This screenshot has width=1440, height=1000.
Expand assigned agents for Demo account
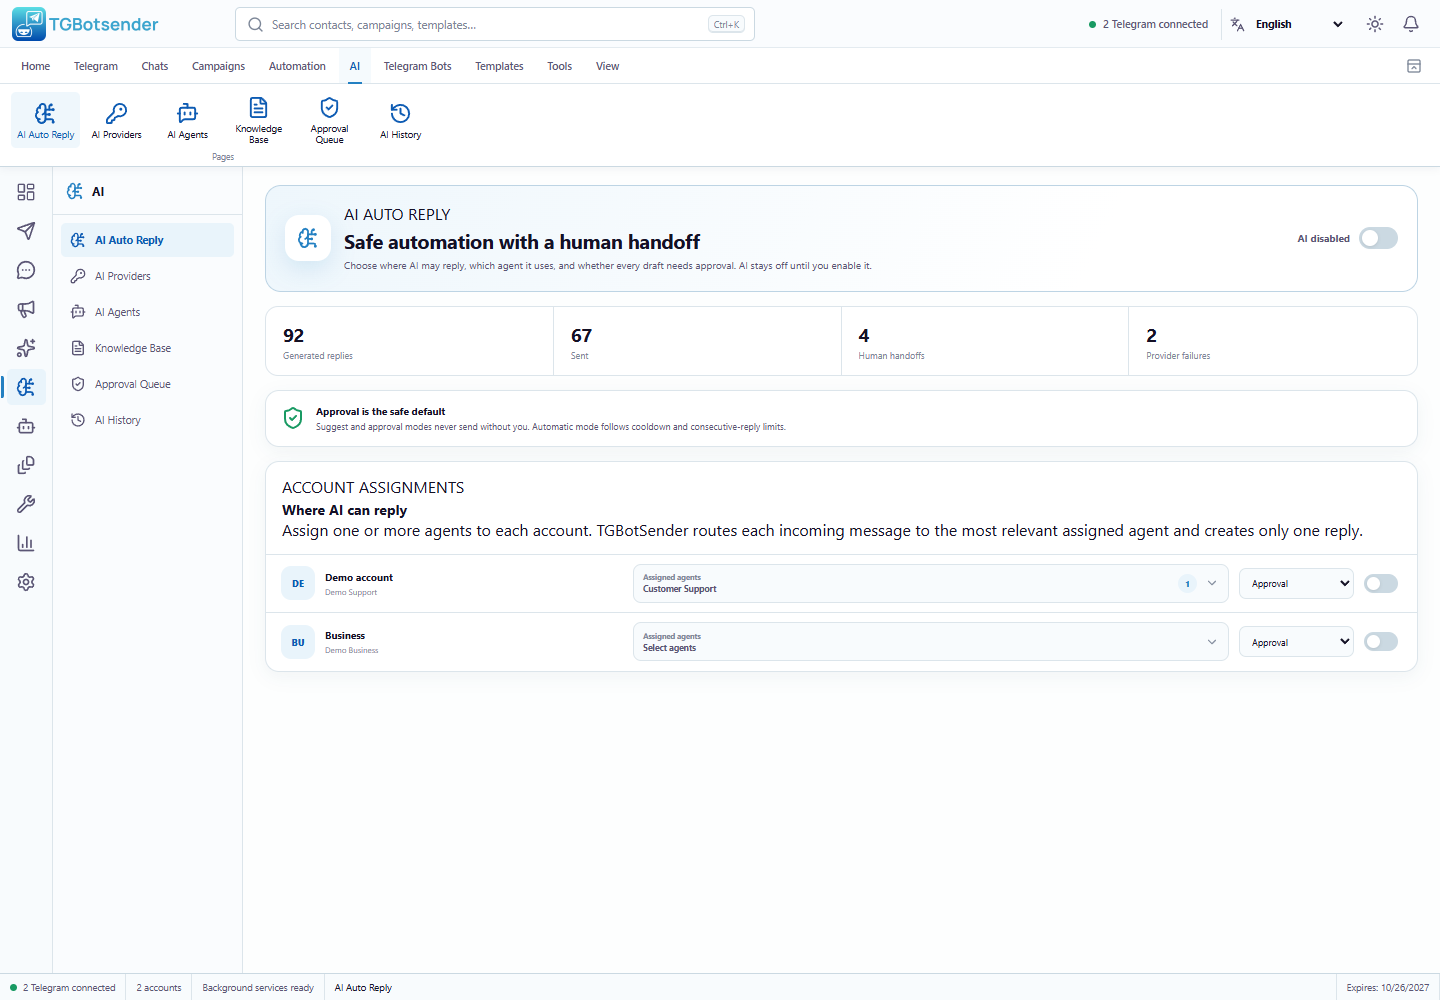[x=931, y=583]
